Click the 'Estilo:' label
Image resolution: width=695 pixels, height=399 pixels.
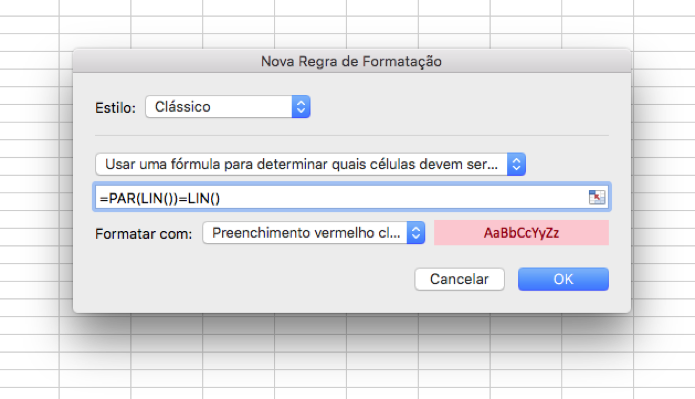click(x=115, y=108)
